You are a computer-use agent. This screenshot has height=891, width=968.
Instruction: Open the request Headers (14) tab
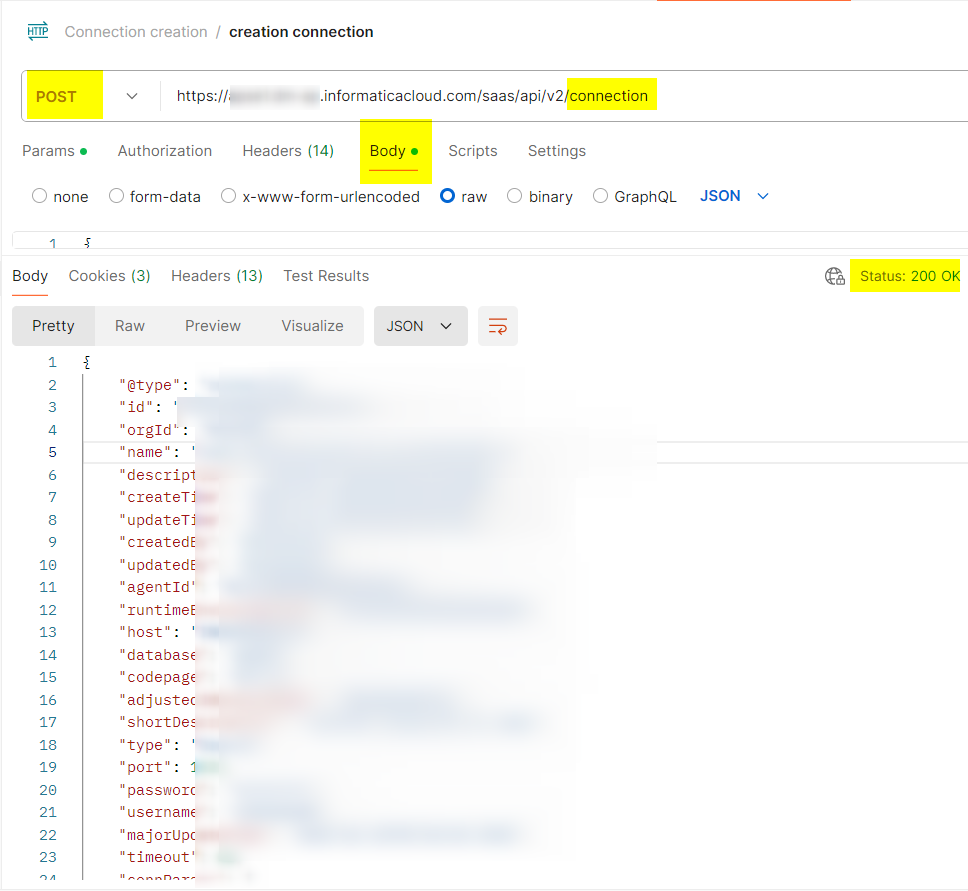288,151
